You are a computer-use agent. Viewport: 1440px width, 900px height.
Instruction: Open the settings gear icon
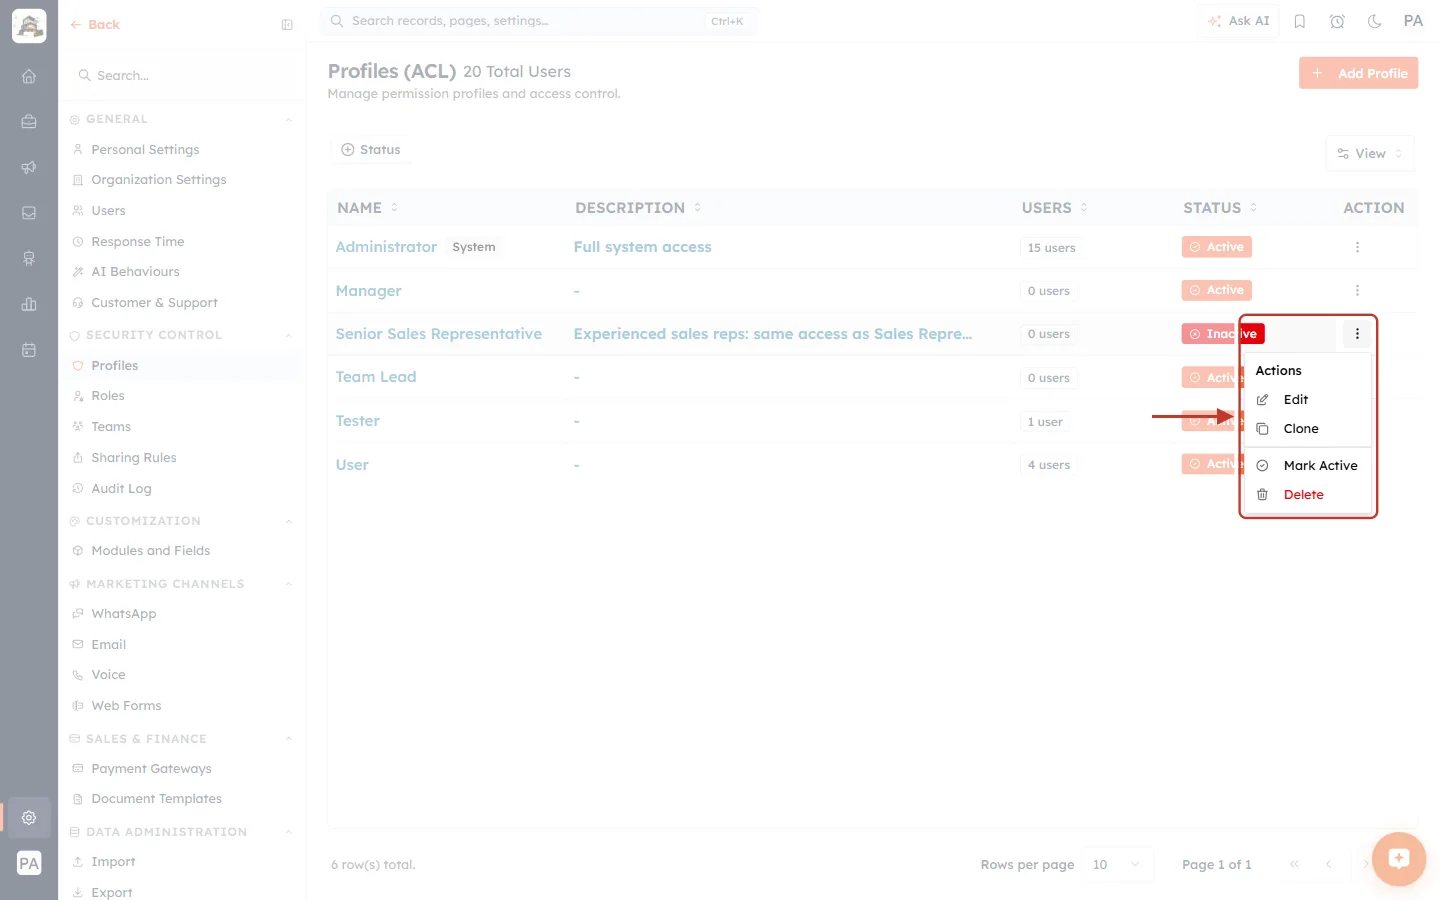click(x=29, y=817)
